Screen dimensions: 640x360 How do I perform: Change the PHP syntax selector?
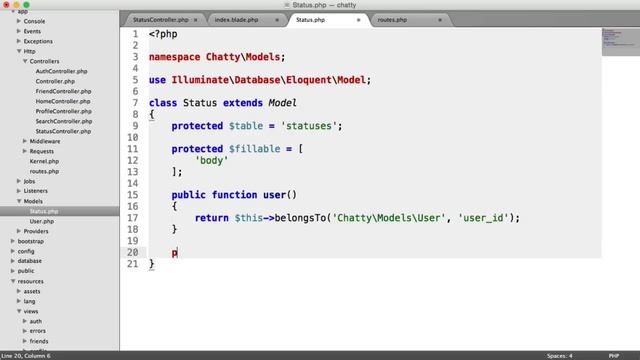pos(614,356)
